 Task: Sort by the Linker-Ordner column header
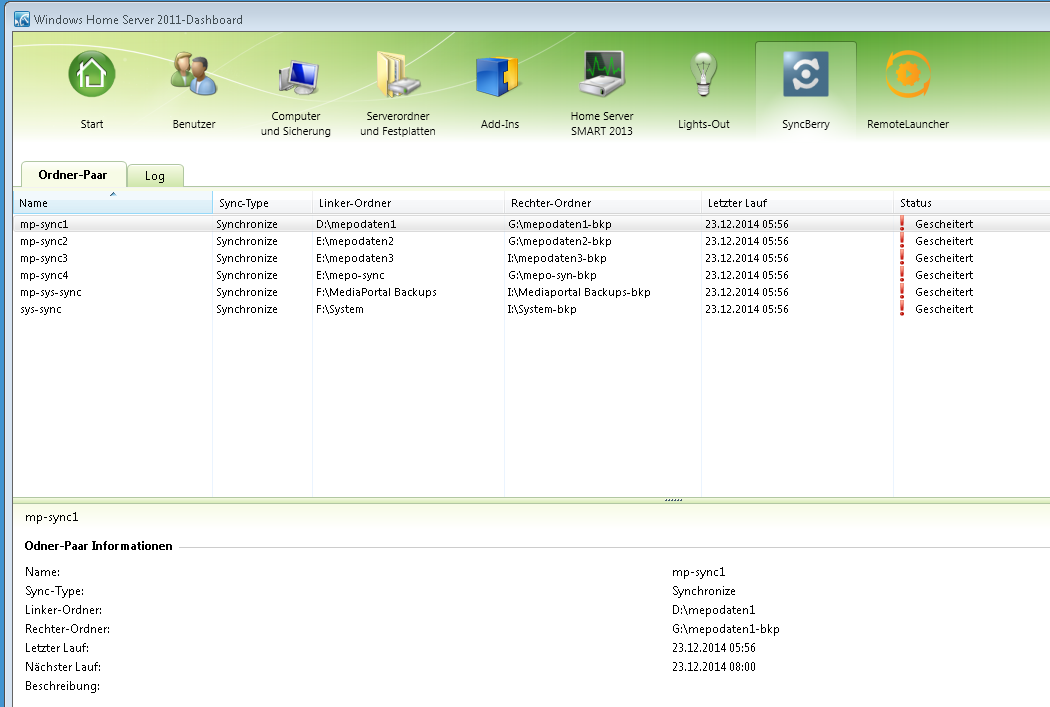click(408, 203)
